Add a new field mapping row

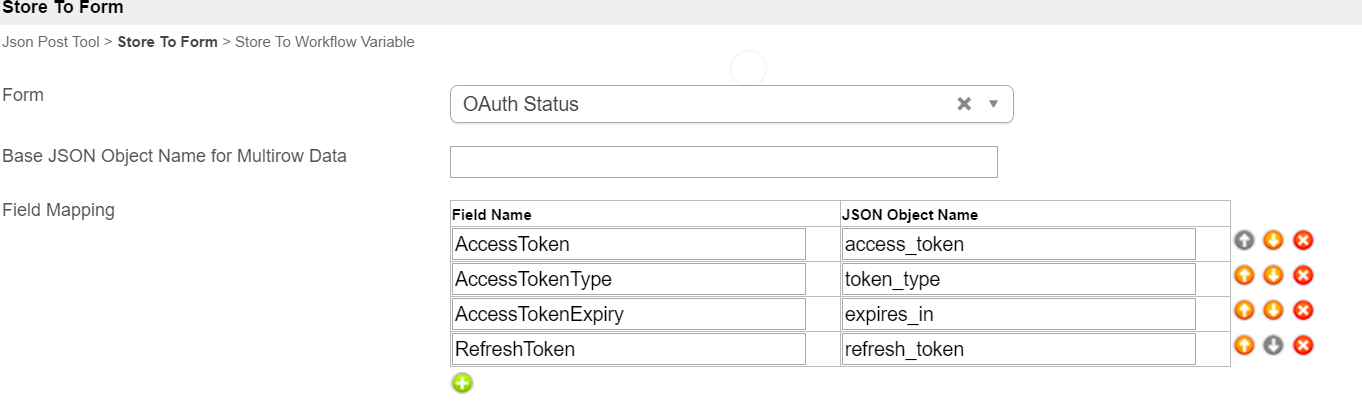pos(462,383)
